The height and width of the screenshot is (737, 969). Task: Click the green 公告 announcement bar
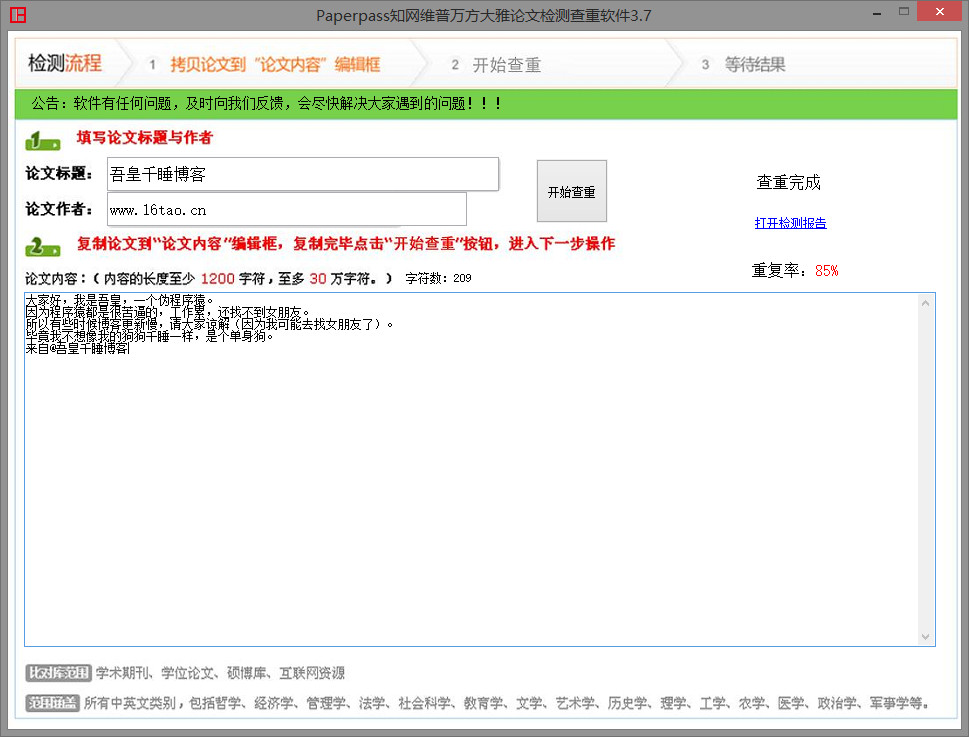(484, 104)
